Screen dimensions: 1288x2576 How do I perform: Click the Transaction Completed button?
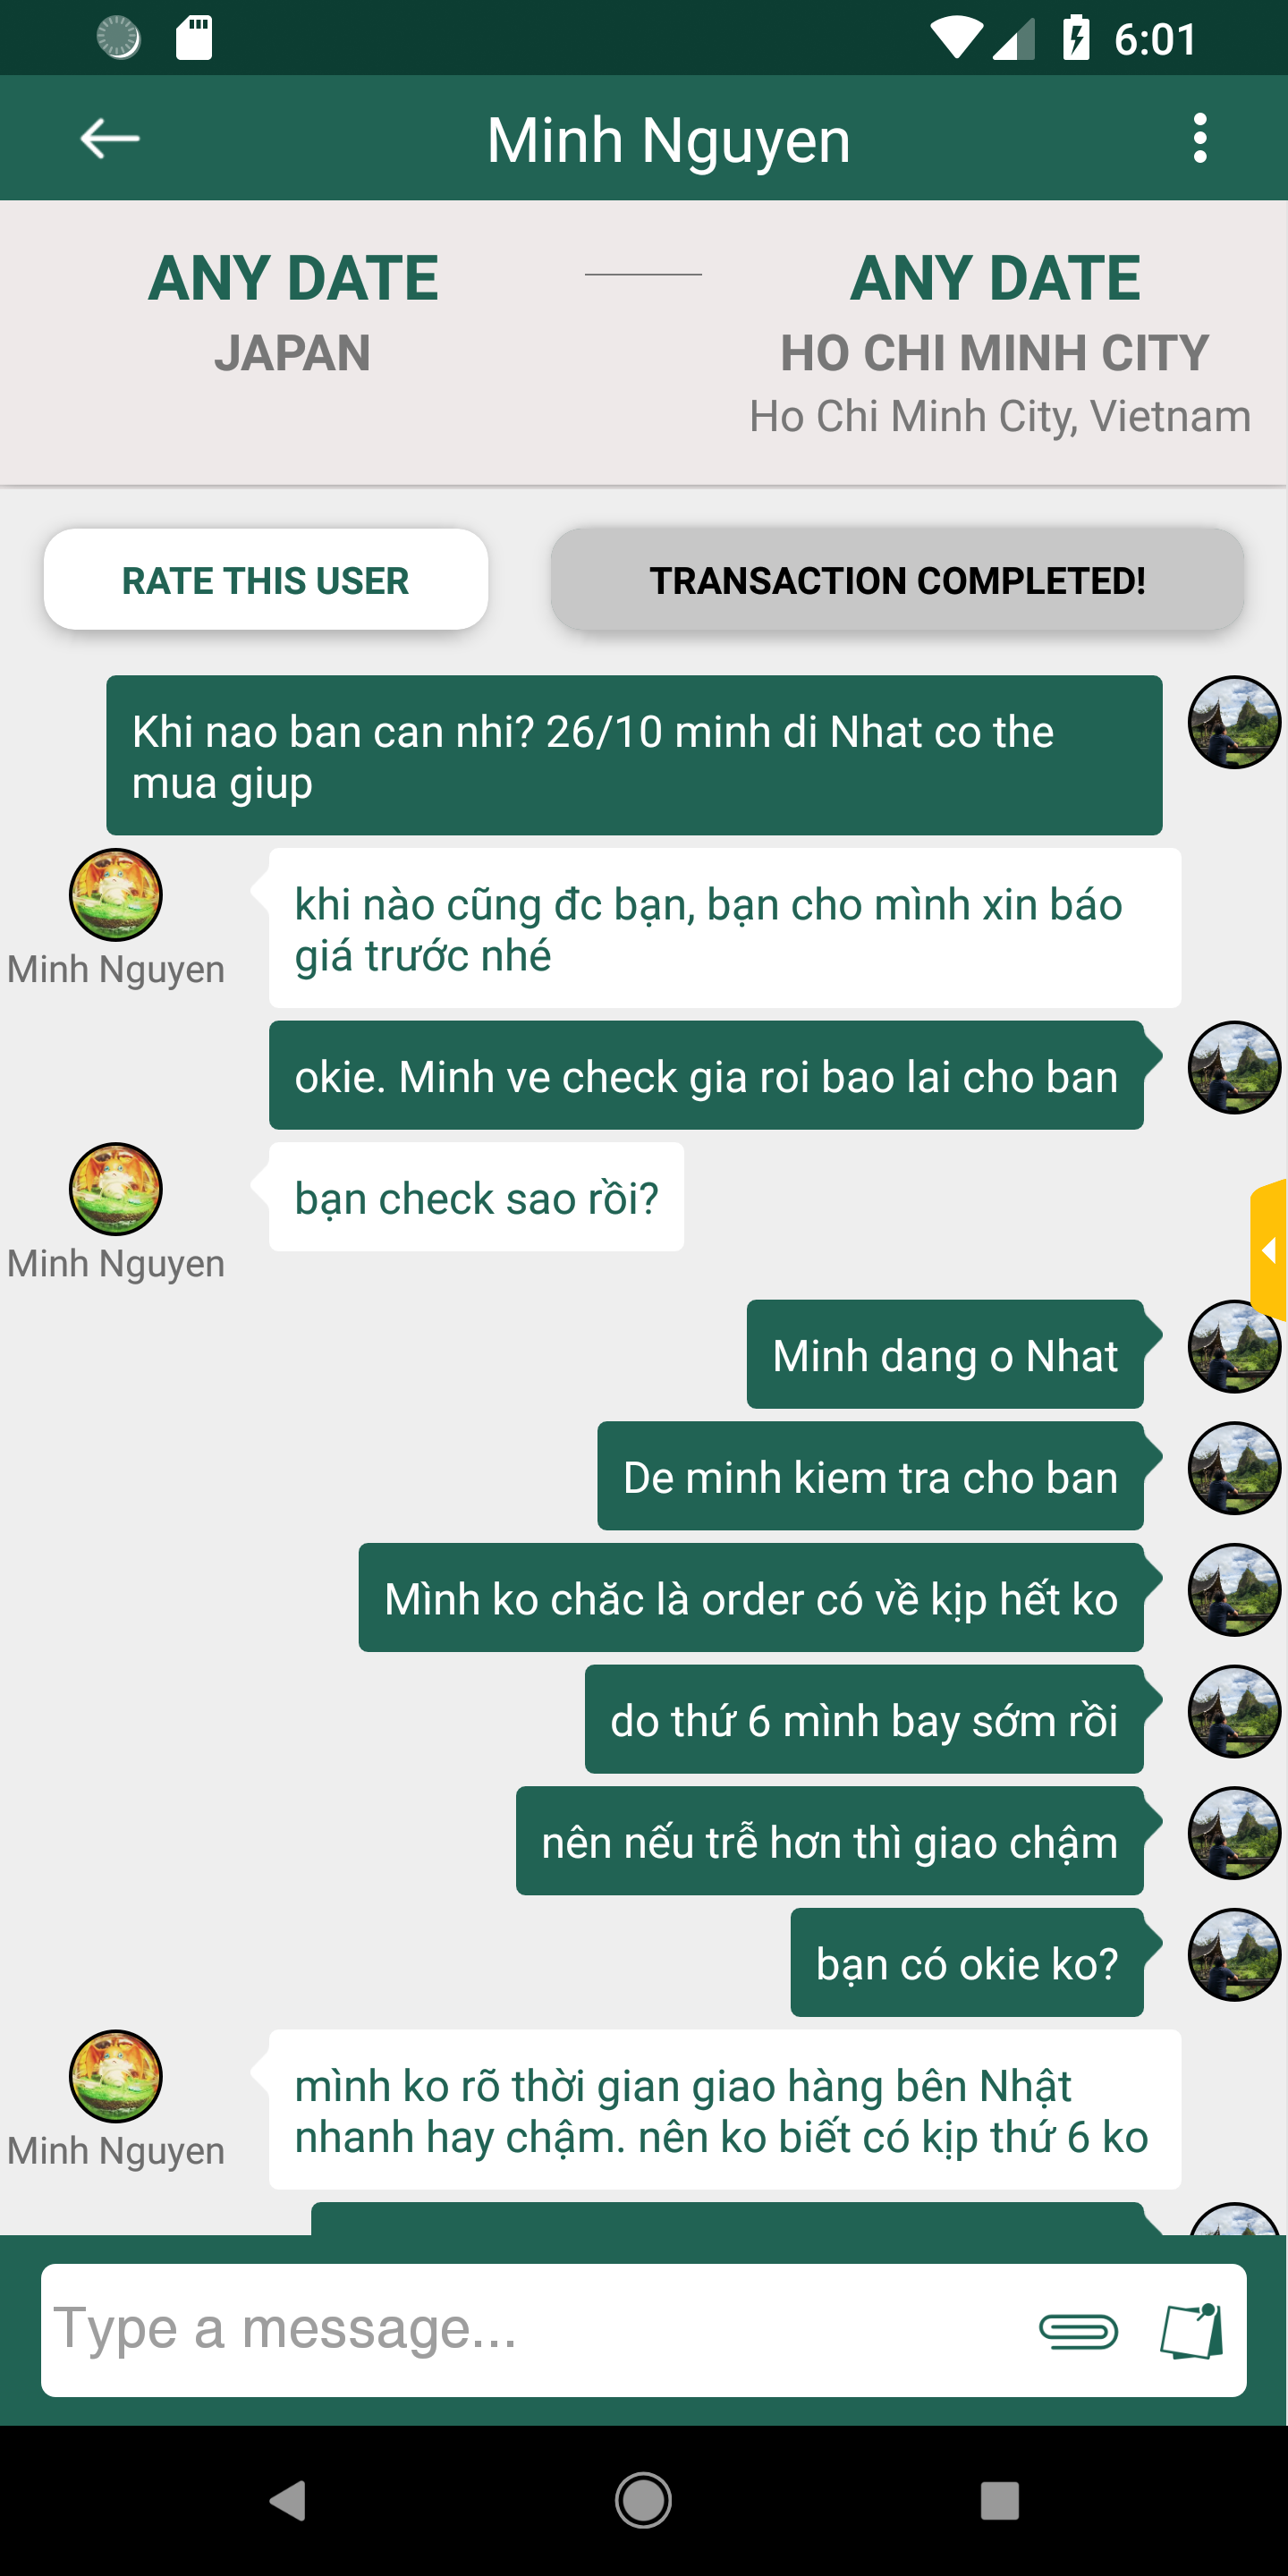coord(897,580)
